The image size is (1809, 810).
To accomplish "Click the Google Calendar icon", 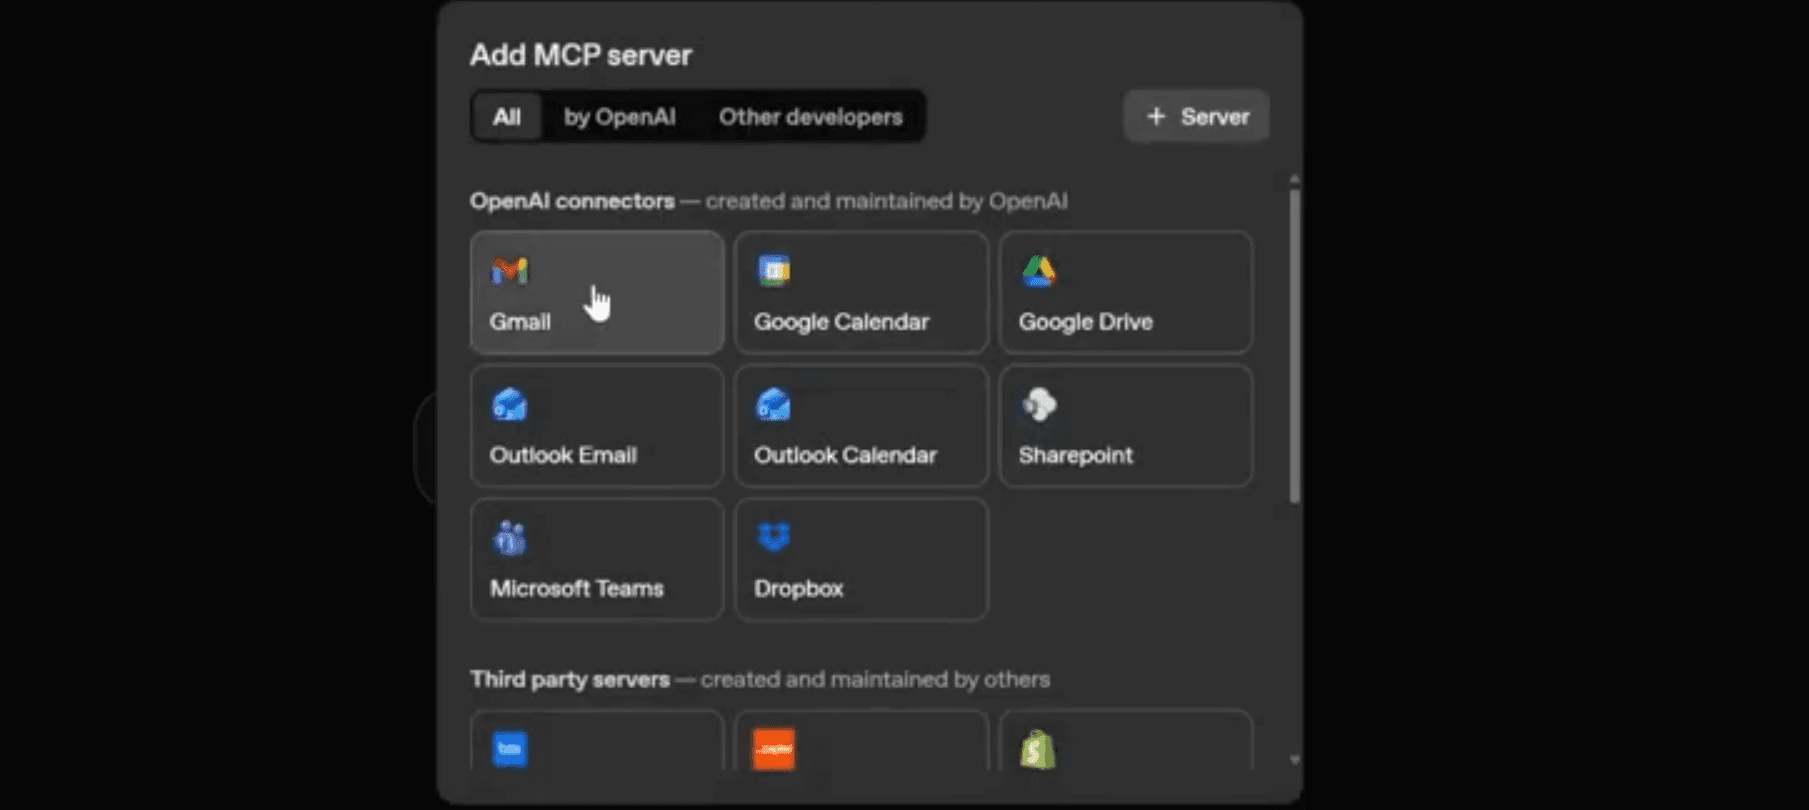I will click(x=774, y=271).
